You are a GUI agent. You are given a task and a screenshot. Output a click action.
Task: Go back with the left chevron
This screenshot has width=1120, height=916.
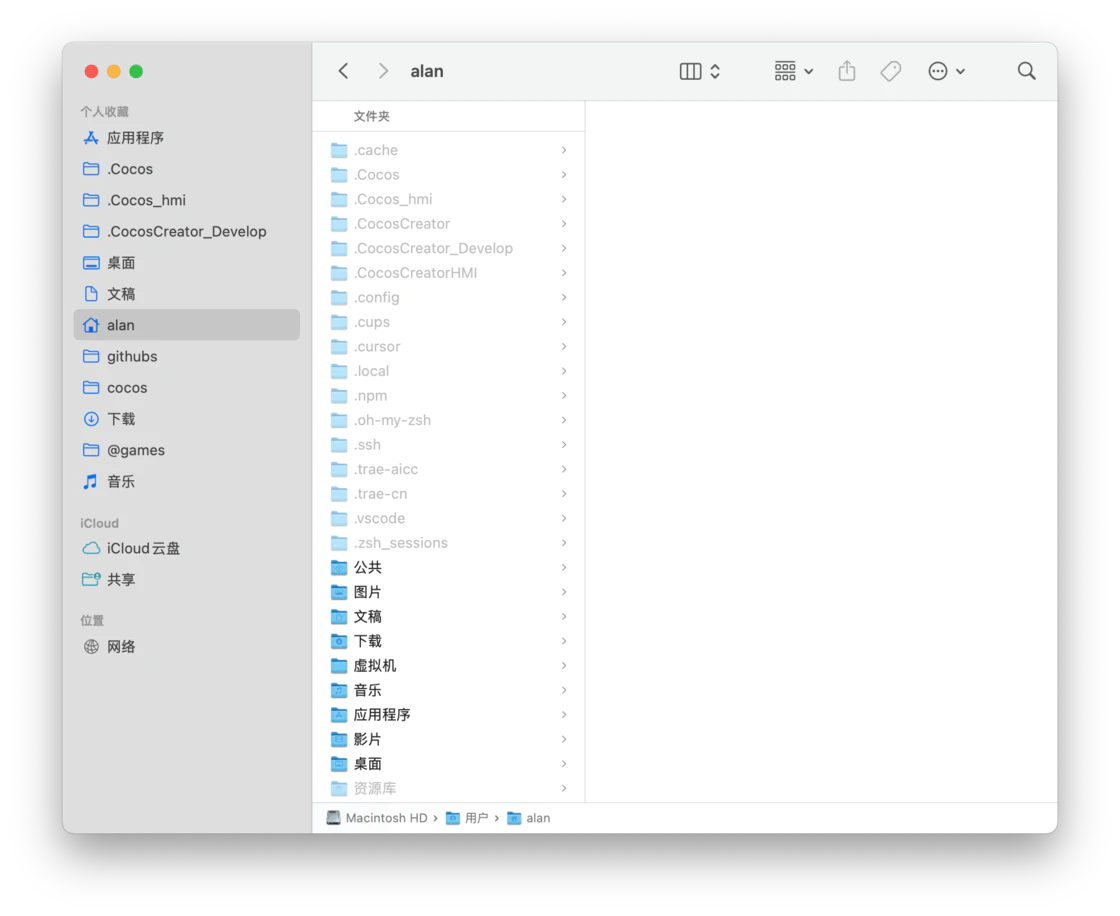point(343,71)
